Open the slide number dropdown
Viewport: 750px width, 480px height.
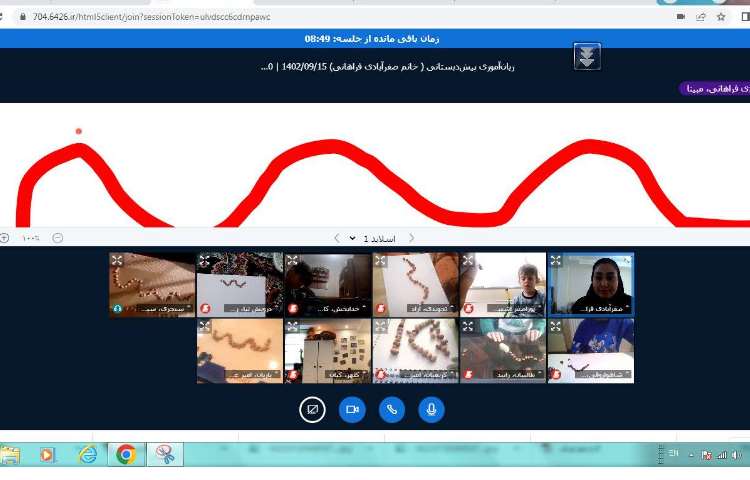tap(352, 238)
